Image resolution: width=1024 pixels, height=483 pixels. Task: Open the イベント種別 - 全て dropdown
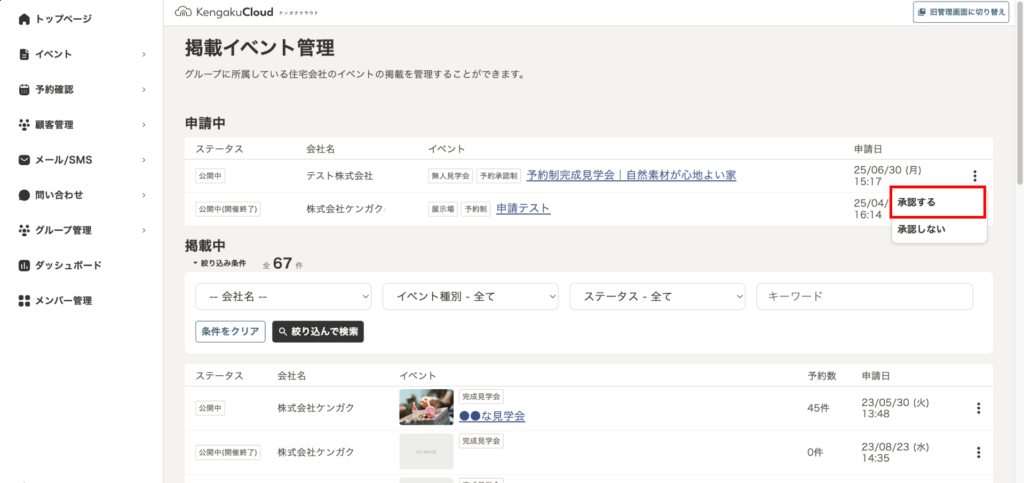click(x=470, y=297)
